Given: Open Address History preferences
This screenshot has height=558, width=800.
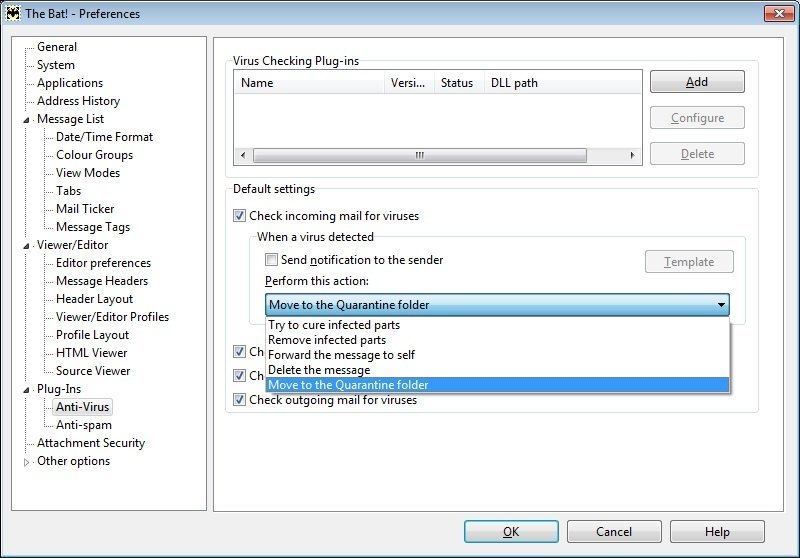Looking at the screenshot, I should tap(79, 101).
